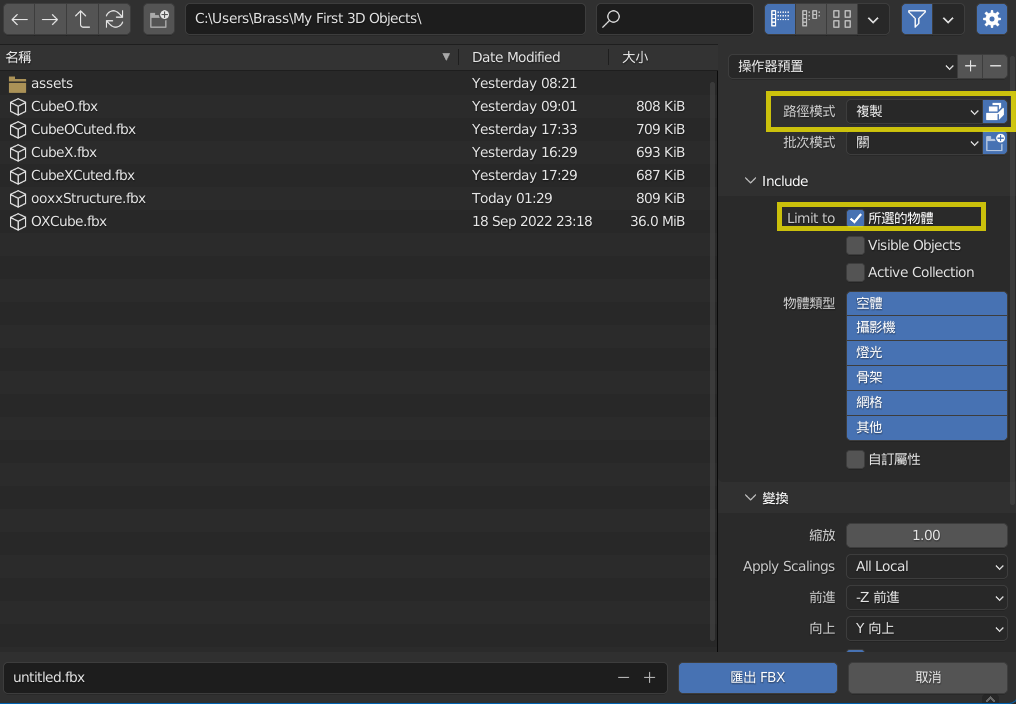Toggle 攝影機 object type option
Image resolution: width=1017 pixels, height=704 pixels.
point(926,327)
